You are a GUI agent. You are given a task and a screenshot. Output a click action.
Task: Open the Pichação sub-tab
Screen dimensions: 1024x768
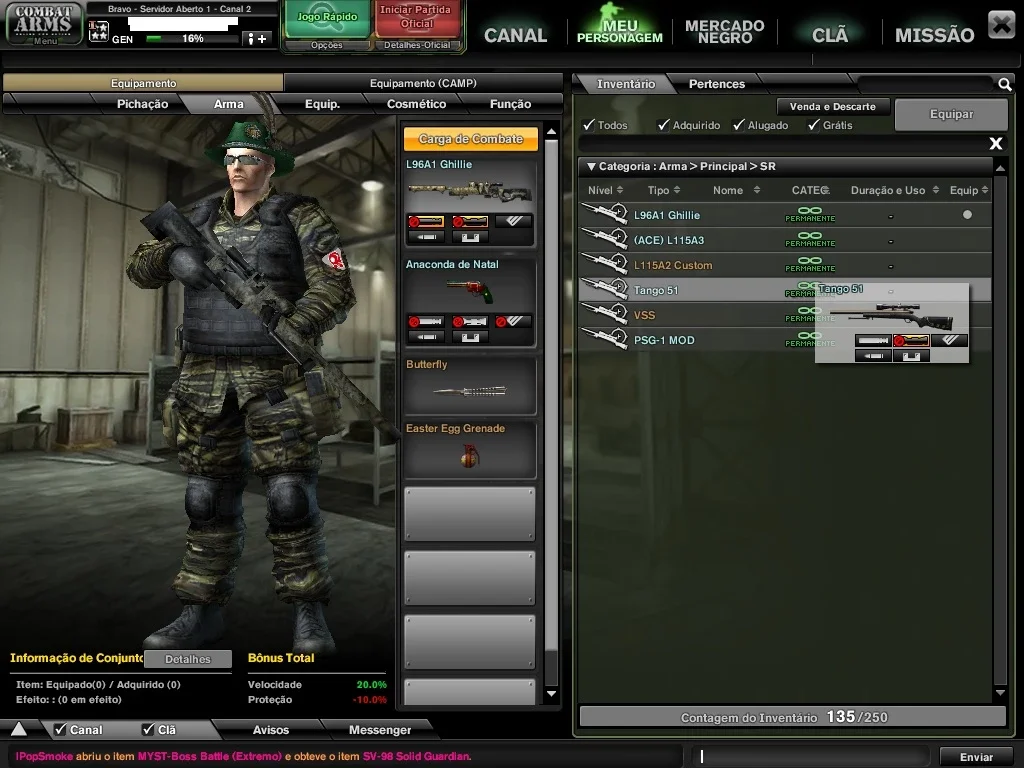pyautogui.click(x=142, y=104)
